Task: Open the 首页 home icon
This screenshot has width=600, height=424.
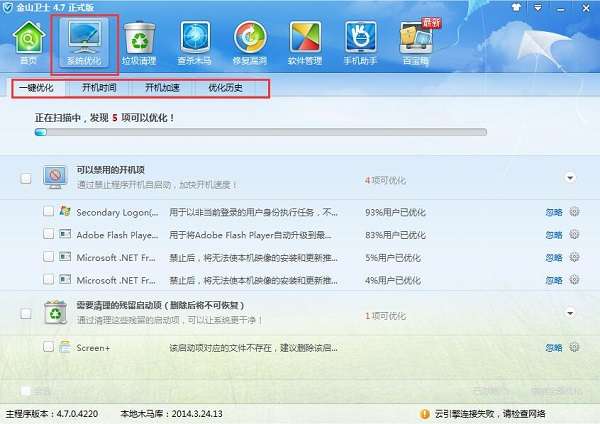Action: pos(29,42)
